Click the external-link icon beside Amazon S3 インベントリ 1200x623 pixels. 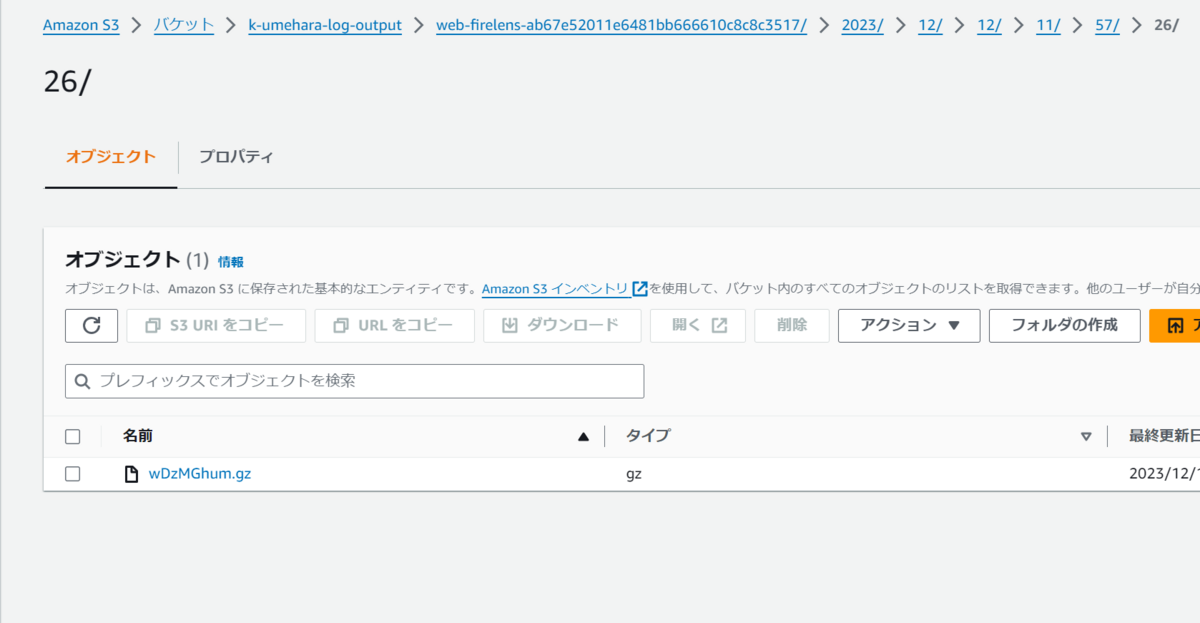(640, 288)
